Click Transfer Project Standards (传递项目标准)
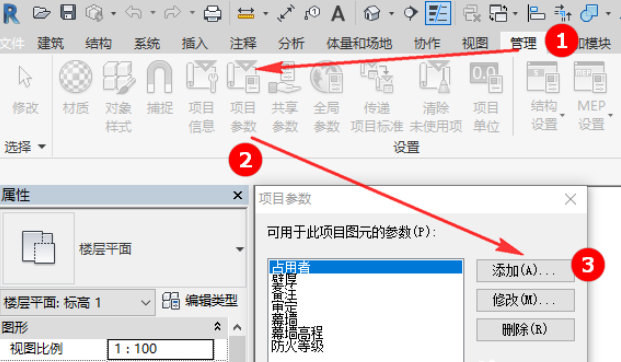The width and height of the screenshot is (621, 362). 377,97
